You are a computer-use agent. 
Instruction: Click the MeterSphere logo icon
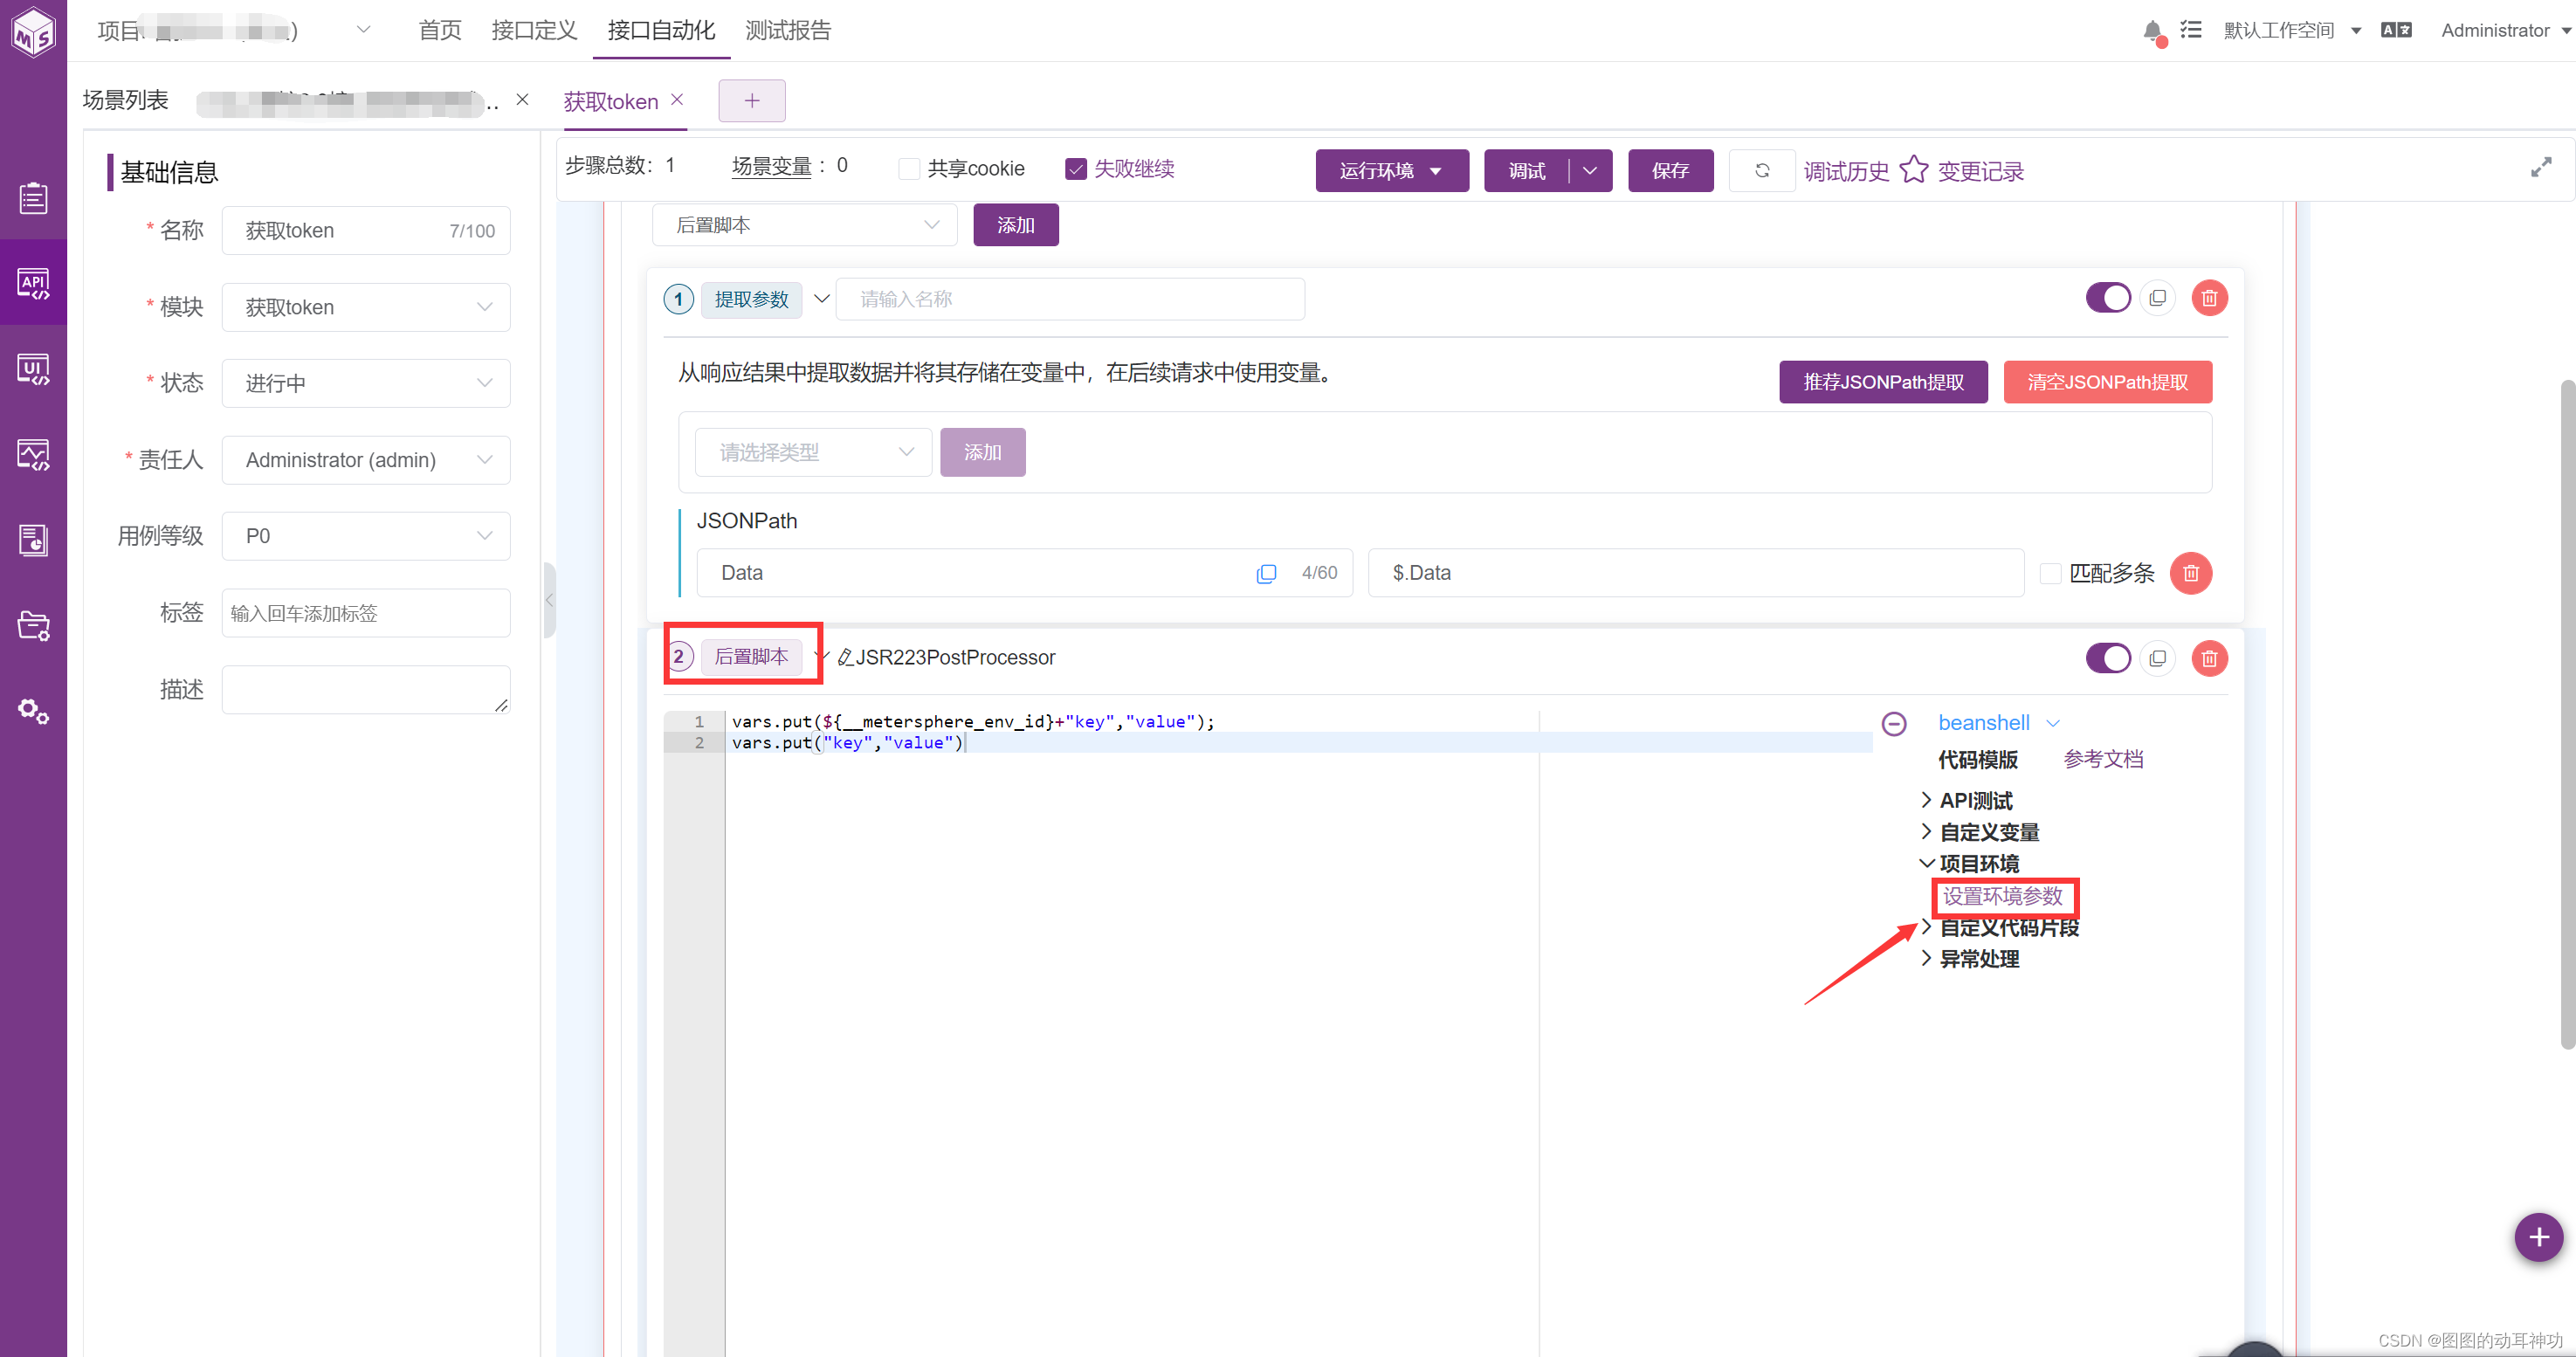[x=33, y=33]
